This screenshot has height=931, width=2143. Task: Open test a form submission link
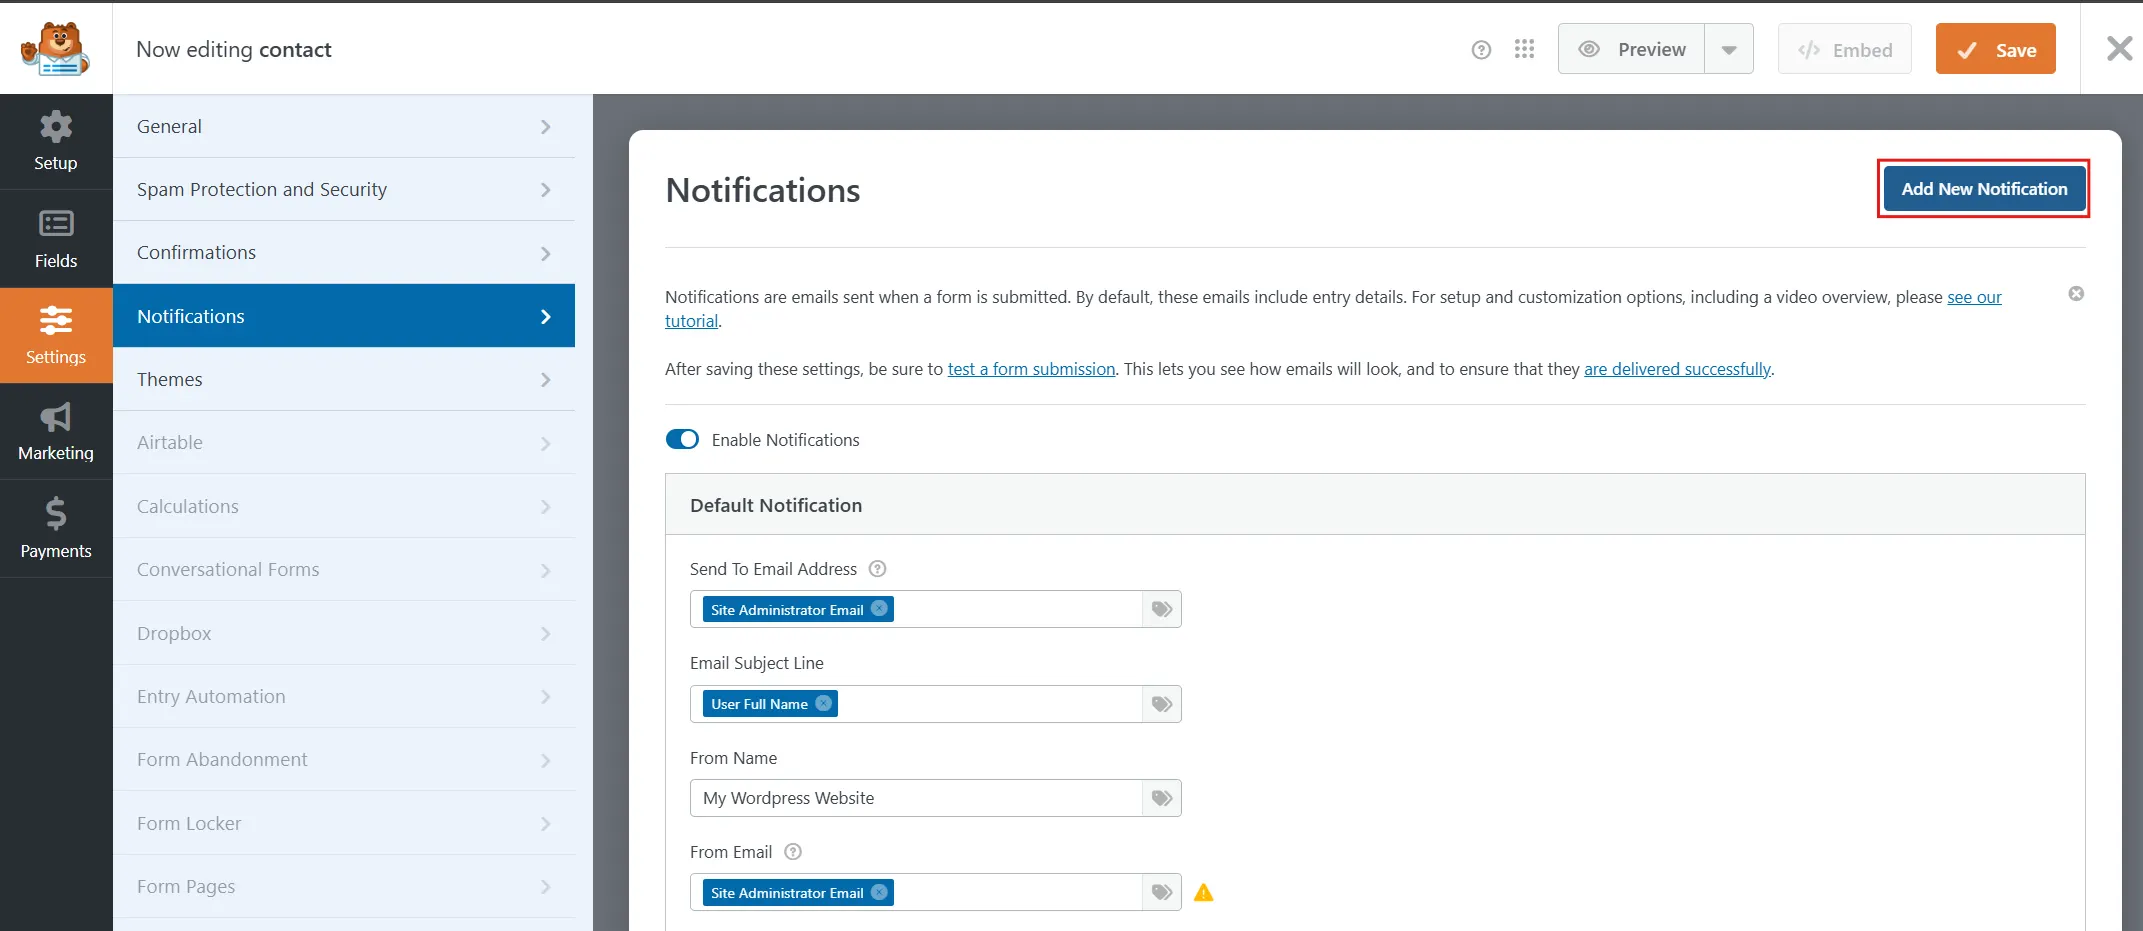point(1031,369)
